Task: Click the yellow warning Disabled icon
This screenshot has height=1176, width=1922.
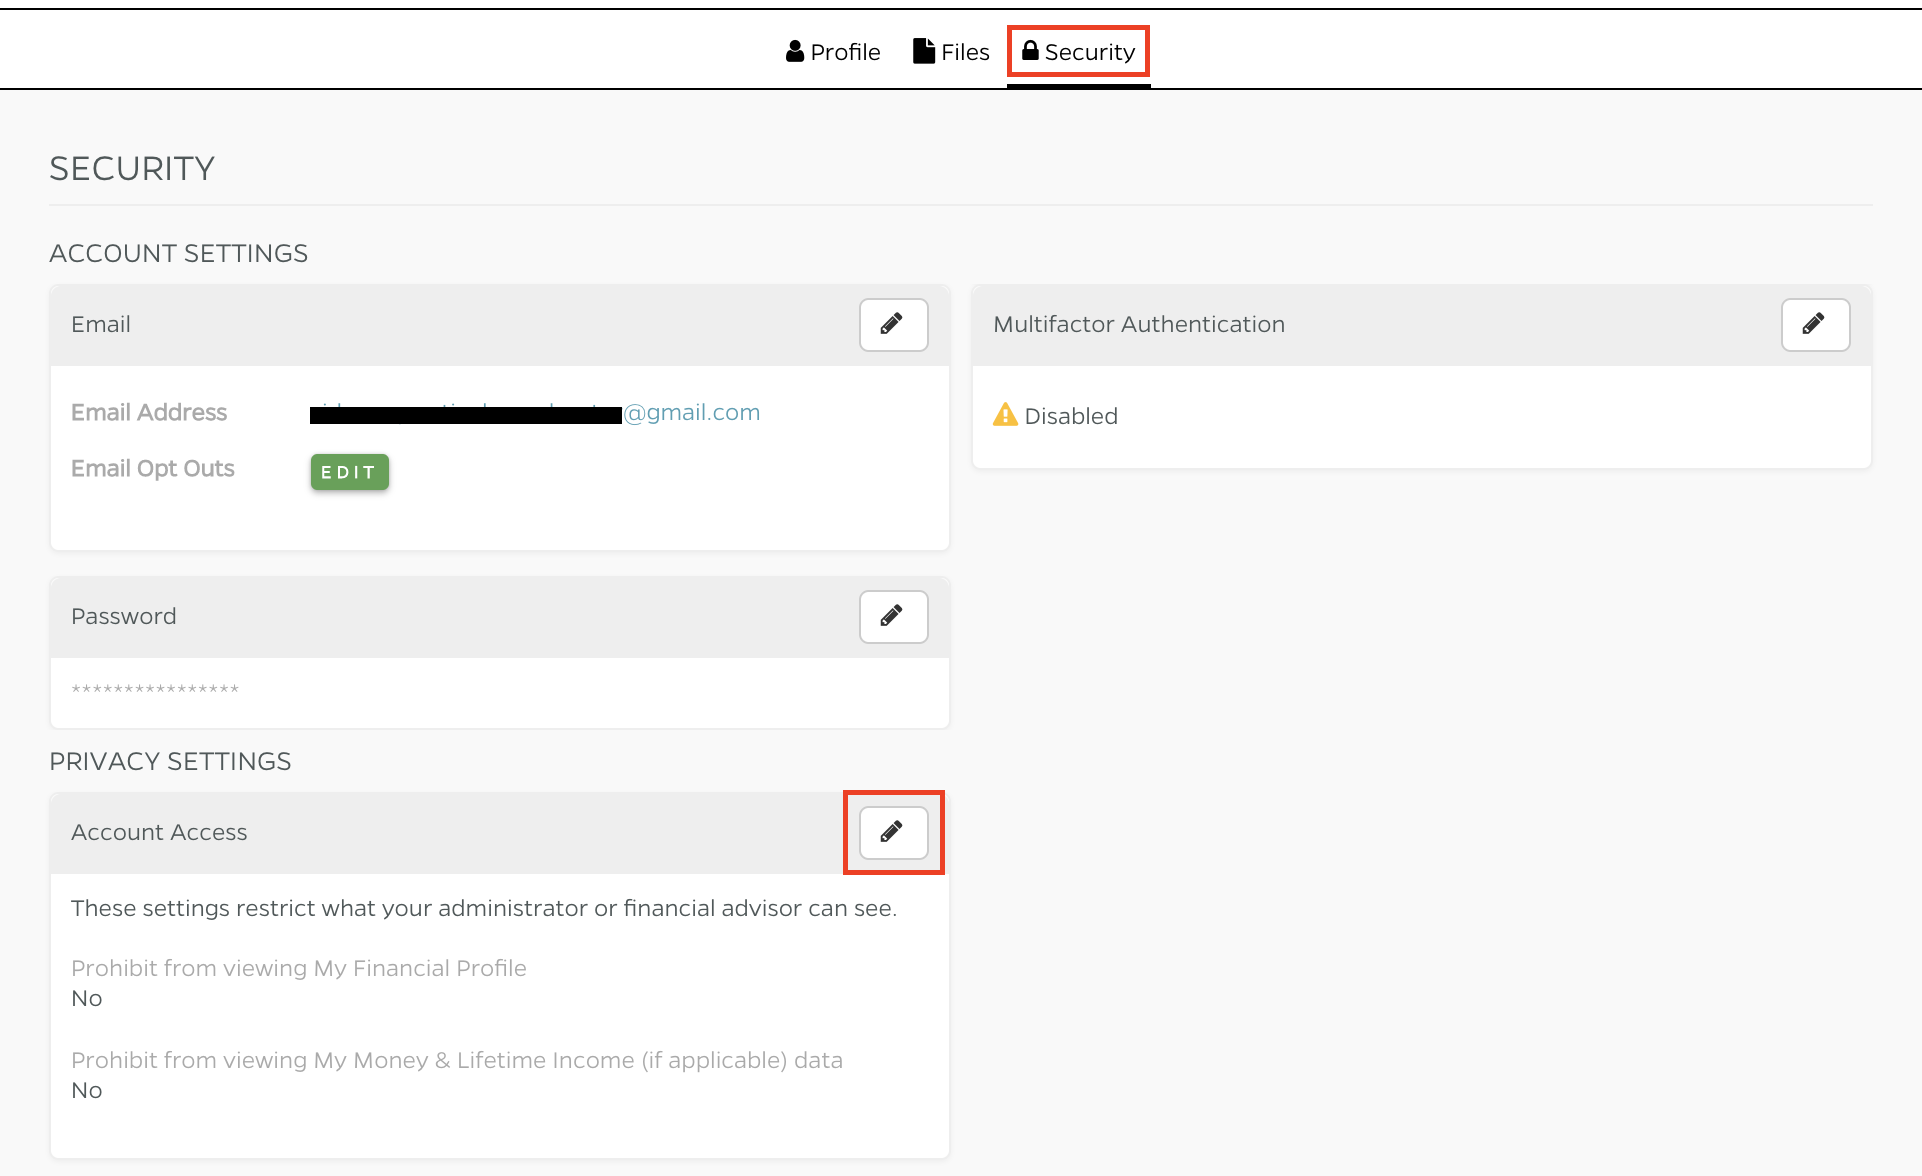Action: [x=1005, y=415]
